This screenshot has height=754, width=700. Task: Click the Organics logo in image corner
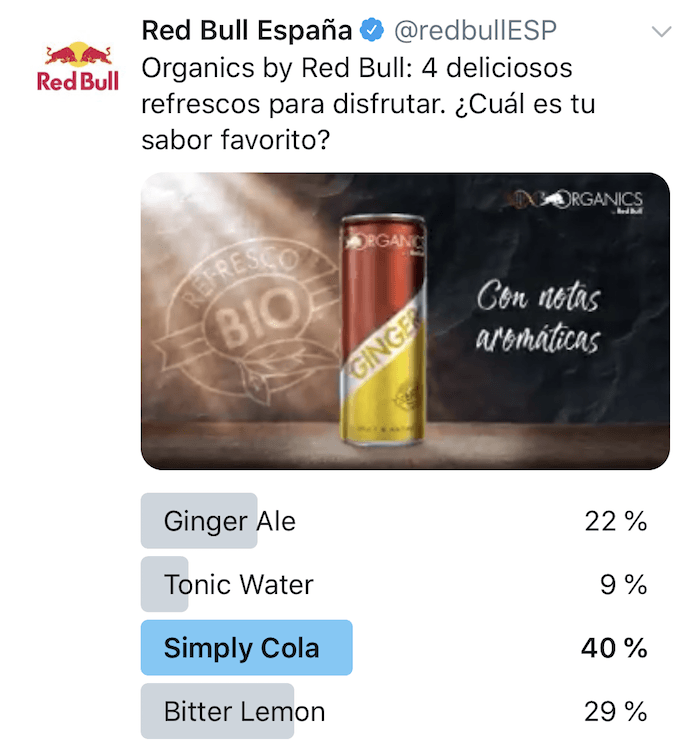coord(575,200)
